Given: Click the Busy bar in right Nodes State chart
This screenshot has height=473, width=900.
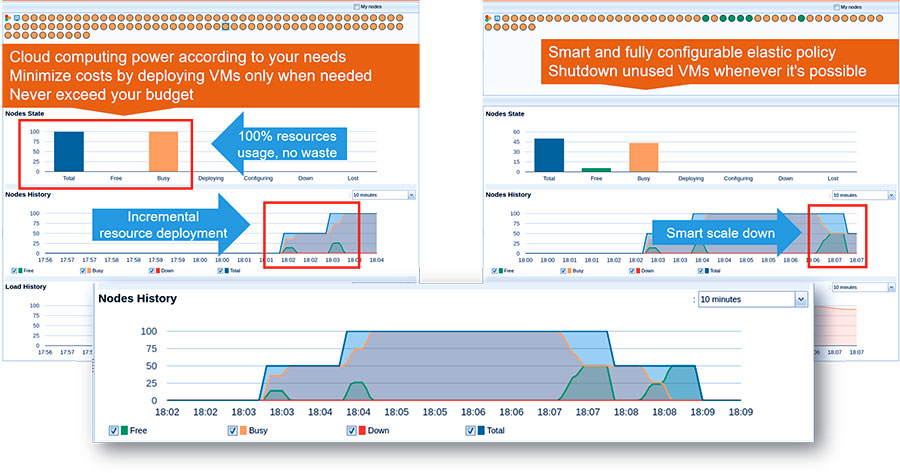Looking at the screenshot, I should pos(643,157).
